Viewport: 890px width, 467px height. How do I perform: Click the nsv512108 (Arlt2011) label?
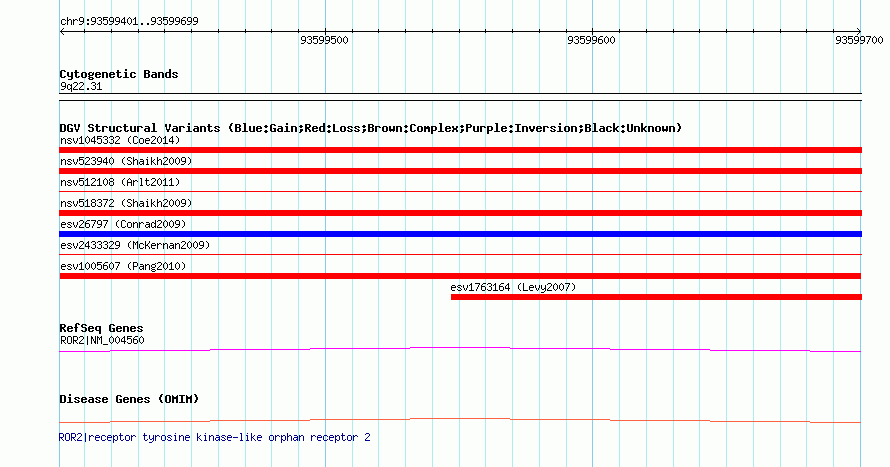[x=120, y=182]
